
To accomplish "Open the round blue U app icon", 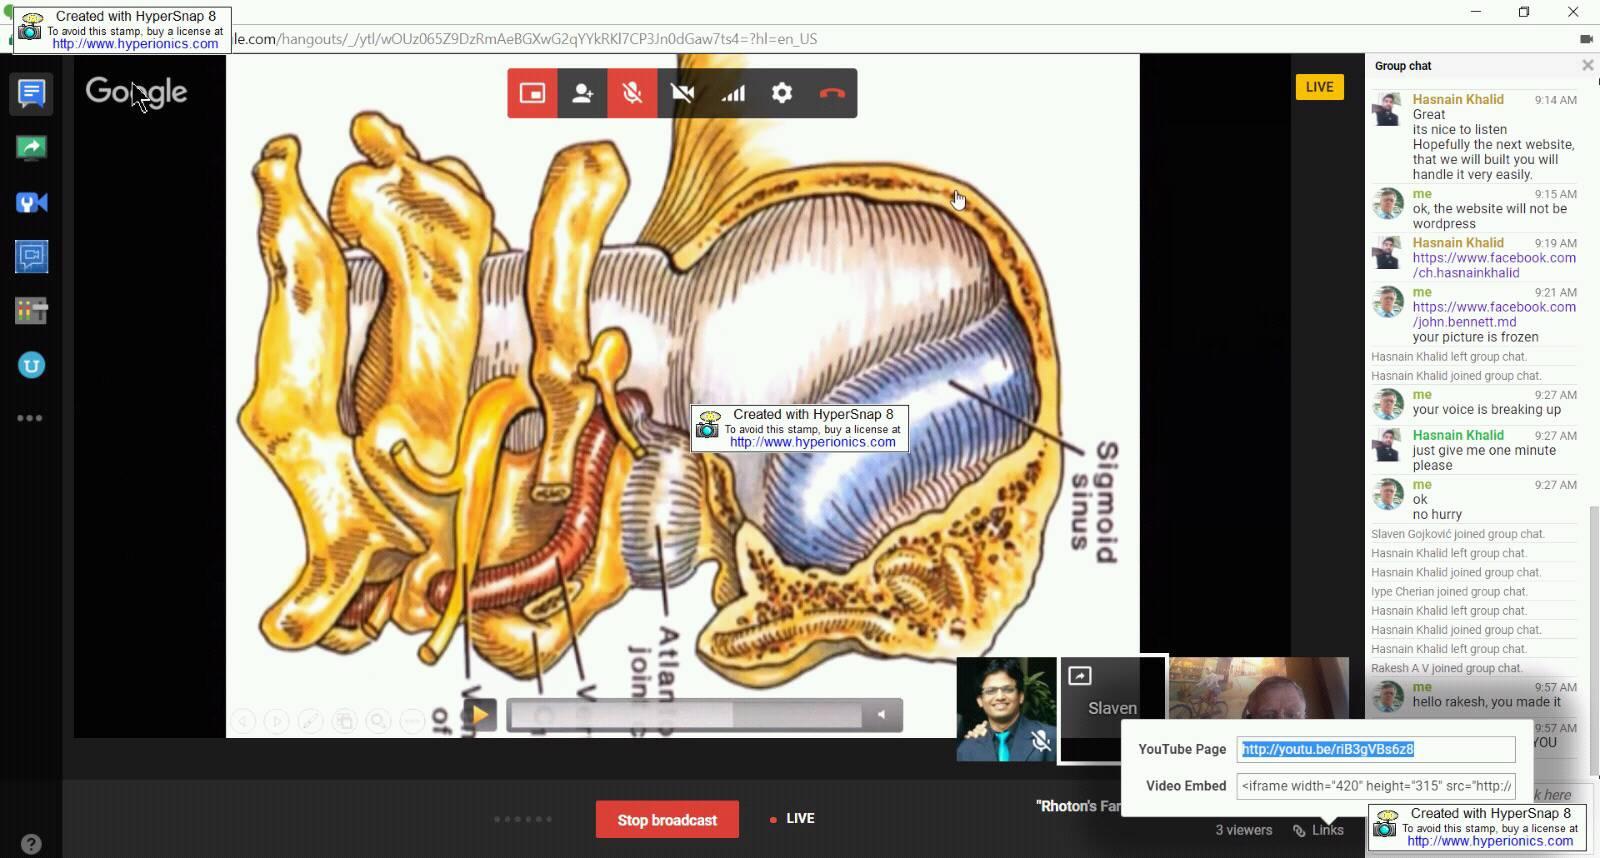I will (31, 365).
